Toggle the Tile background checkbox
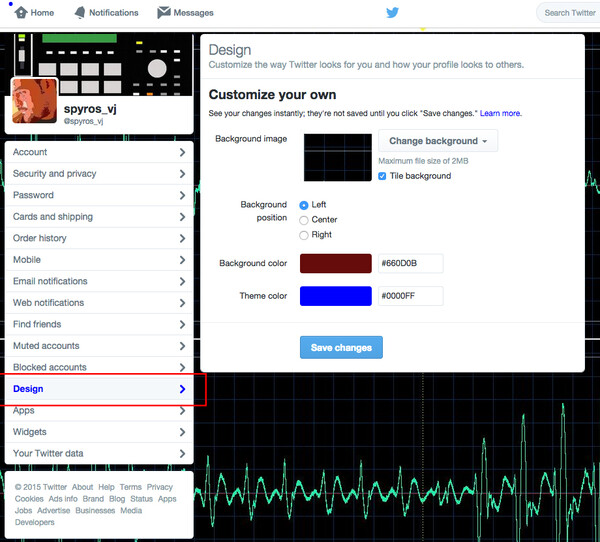Screen dimensions: 600x542 pyautogui.click(x=382, y=176)
